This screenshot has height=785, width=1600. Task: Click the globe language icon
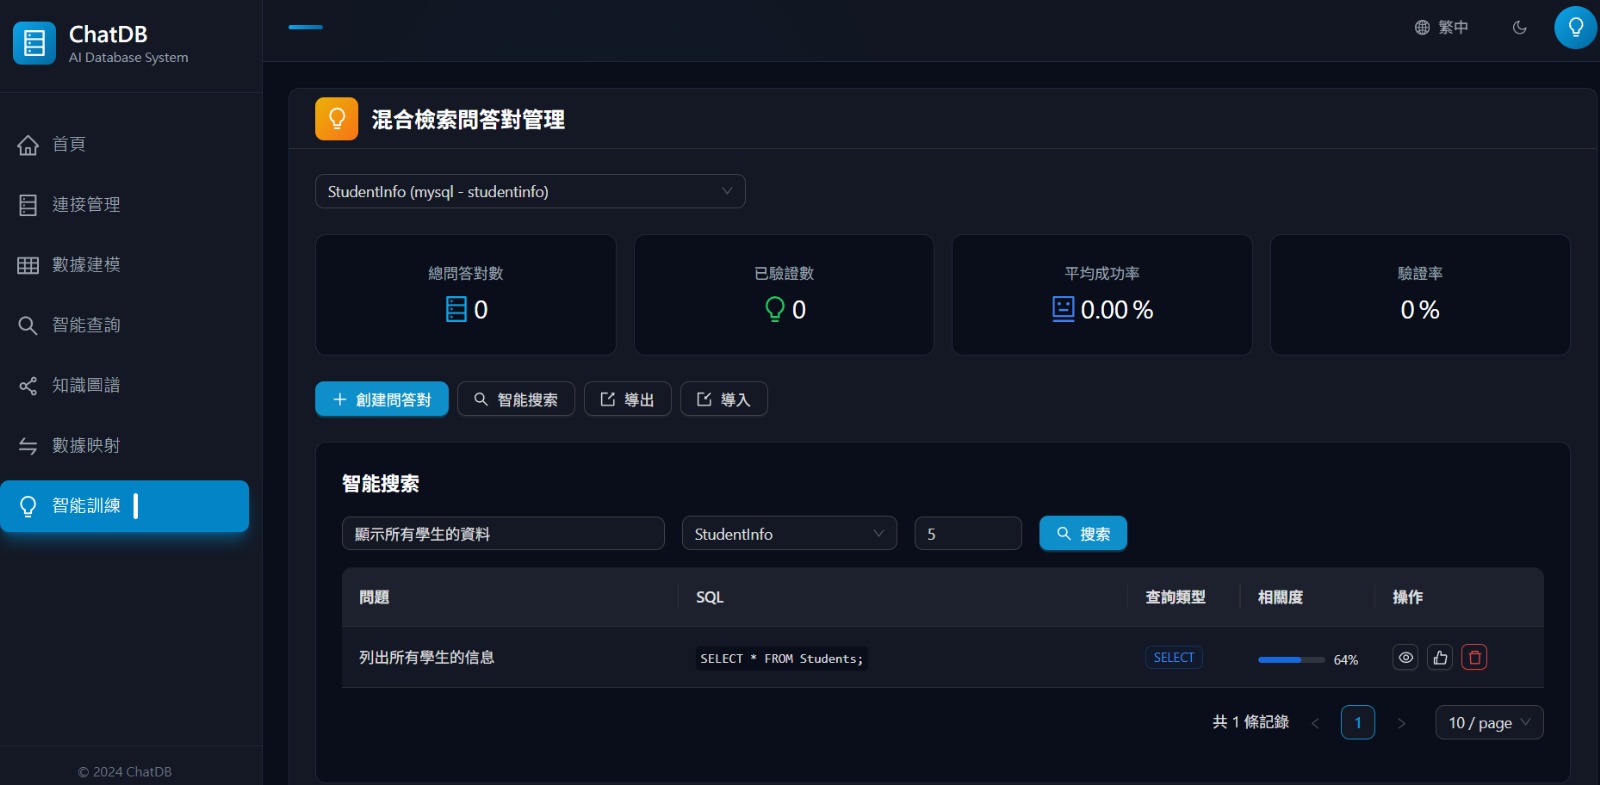pos(1422,27)
